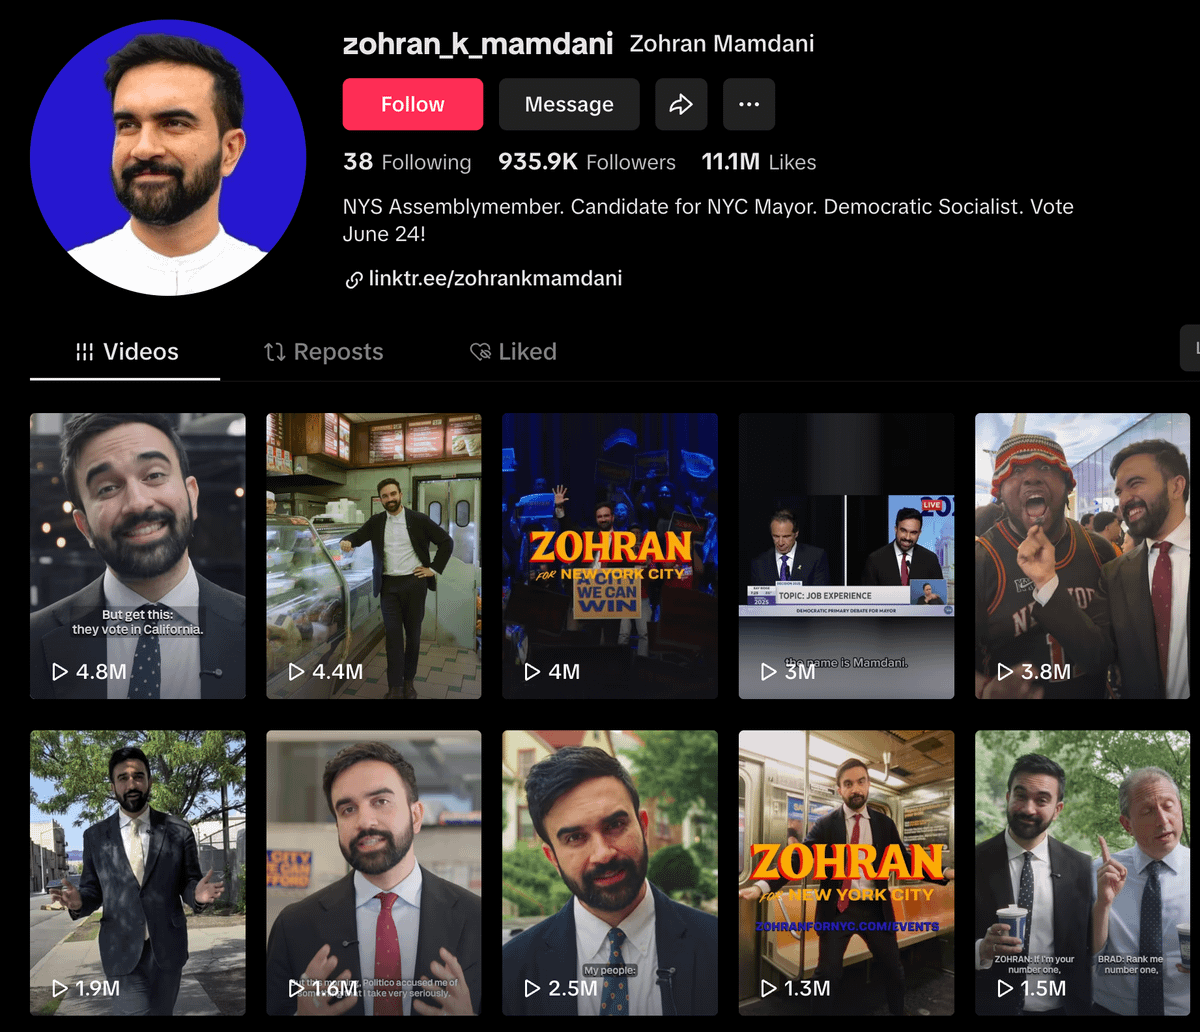Screen dimensions: 1200x1032
Task: View the 38 Following list
Action: (407, 162)
